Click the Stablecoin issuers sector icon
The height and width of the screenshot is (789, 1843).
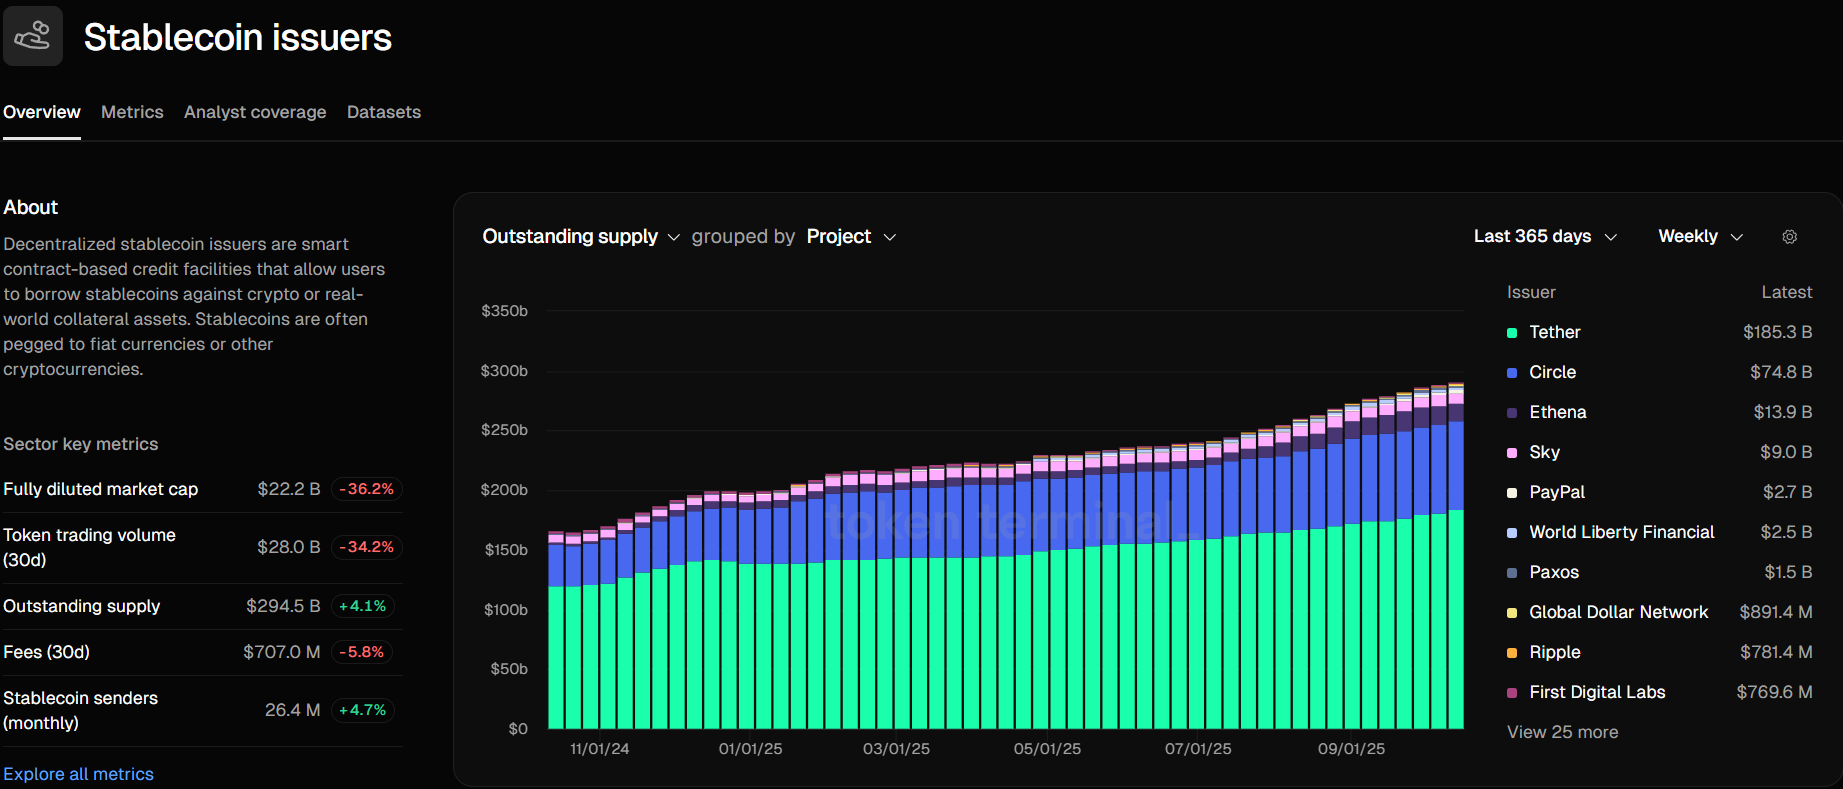[33, 36]
